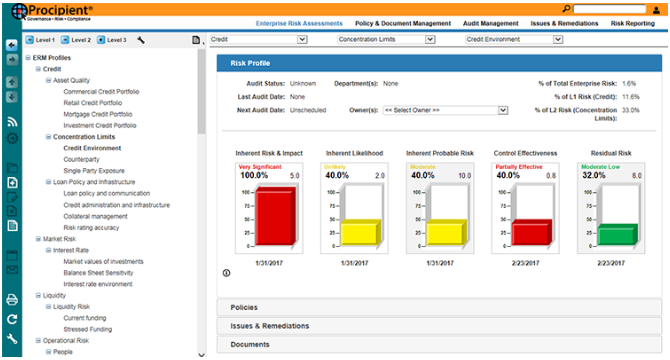The width and height of the screenshot is (670, 360).
Task: Open the envelope mail sidebar icon
Action: 12,270
